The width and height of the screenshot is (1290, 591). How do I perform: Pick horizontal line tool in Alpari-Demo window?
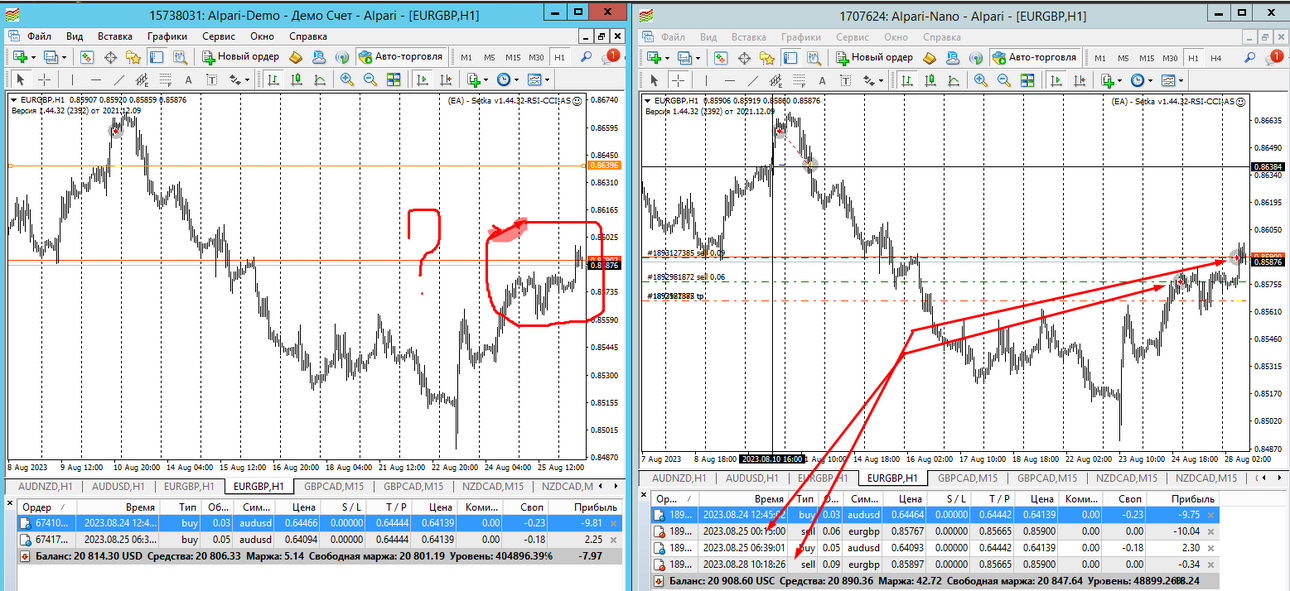pos(96,80)
